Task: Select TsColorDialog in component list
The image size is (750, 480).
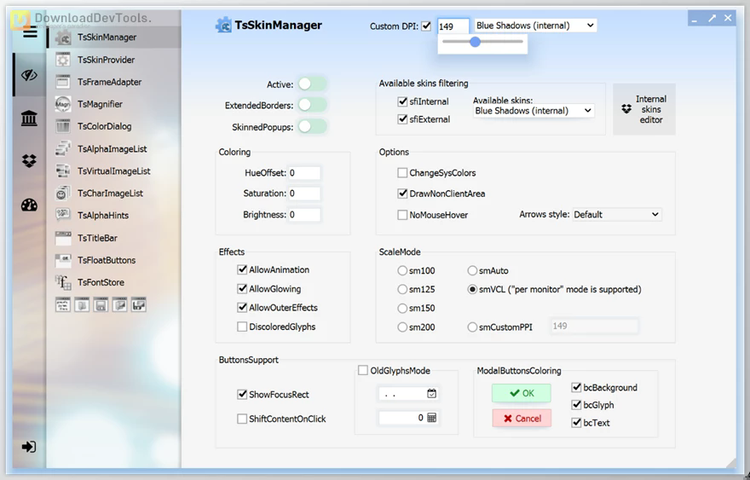Action: pyautogui.click(x=114, y=126)
